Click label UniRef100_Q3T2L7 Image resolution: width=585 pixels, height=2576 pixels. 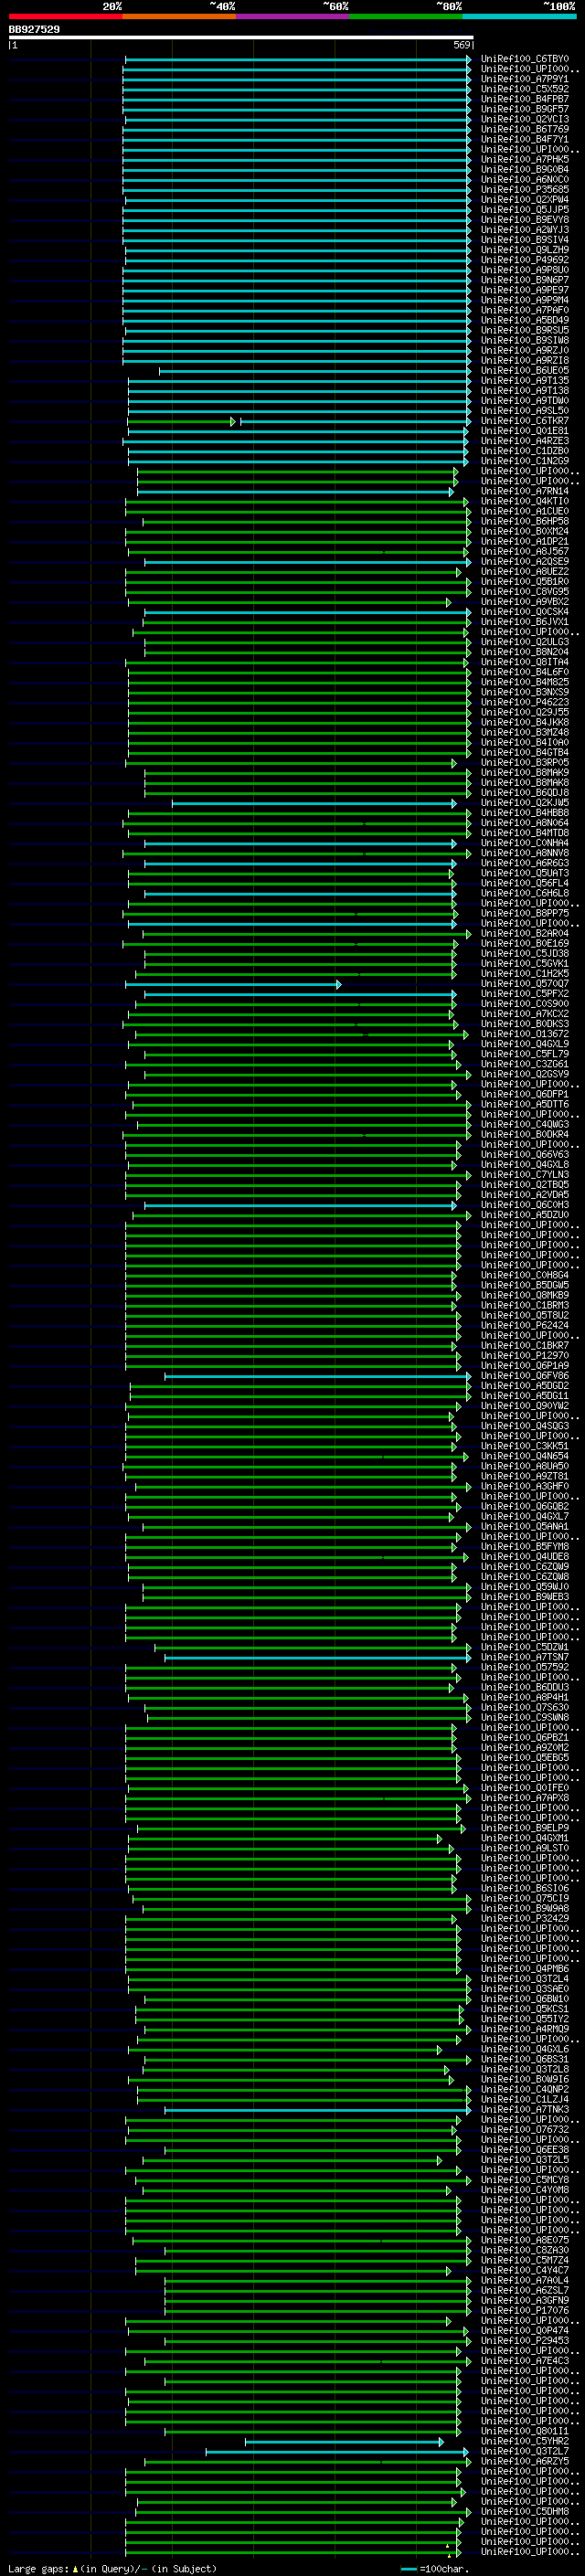pos(525,2451)
